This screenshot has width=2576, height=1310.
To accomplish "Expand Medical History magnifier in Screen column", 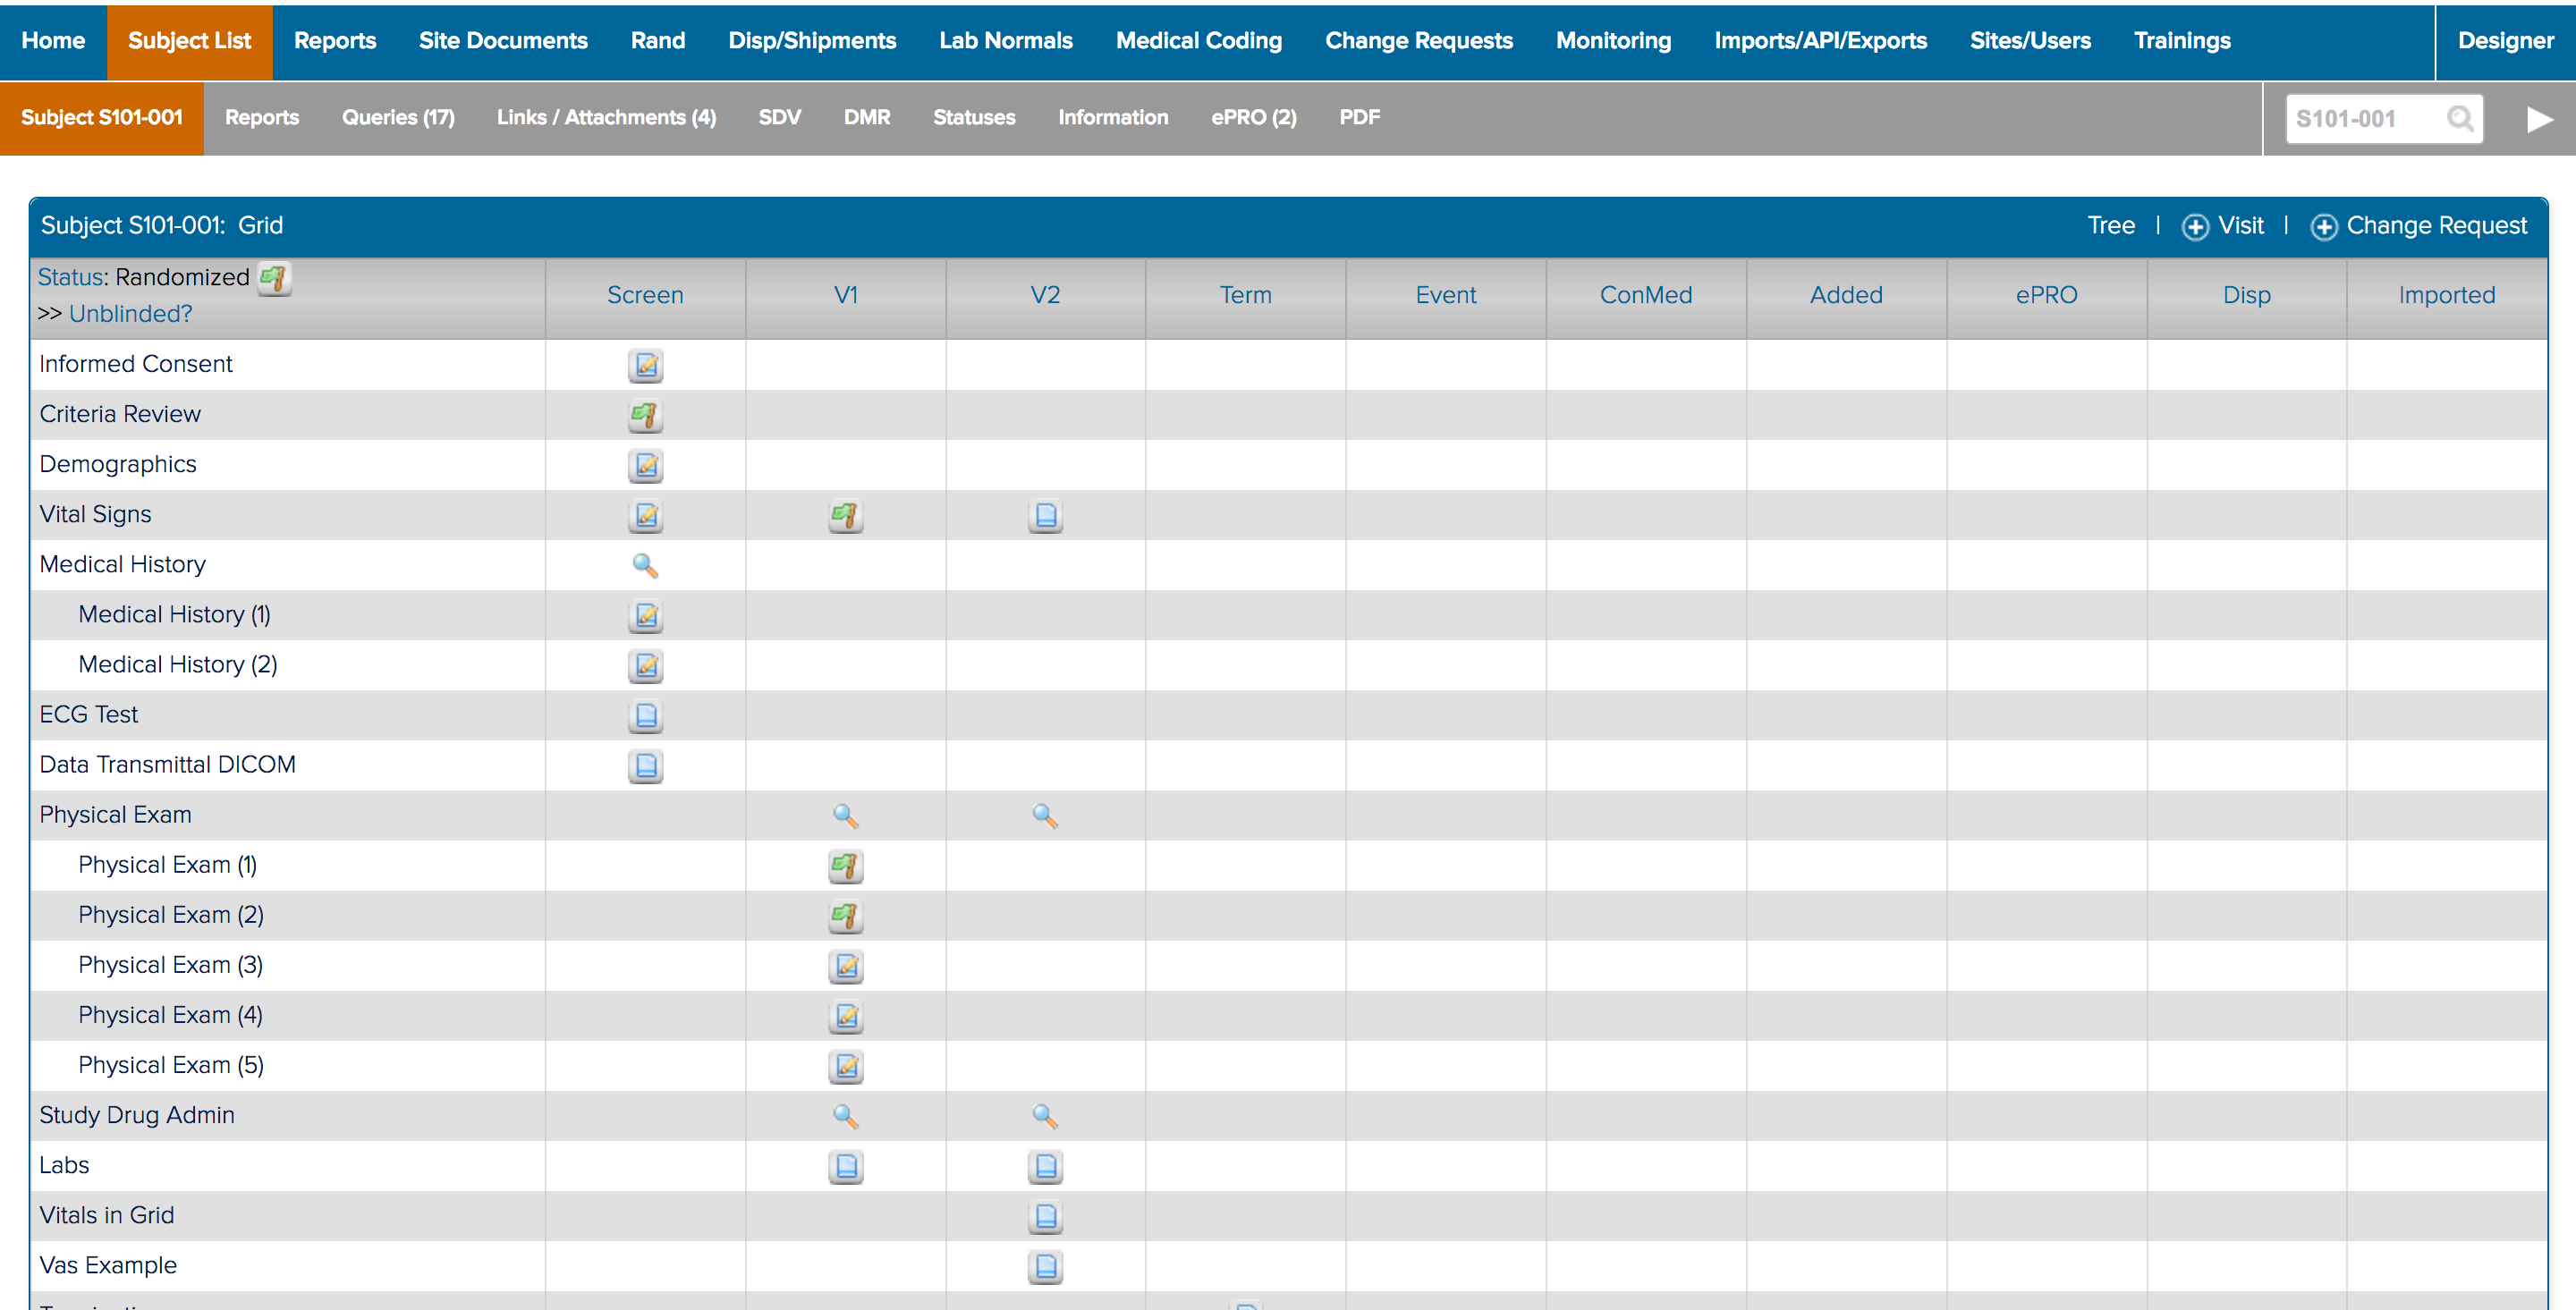I will click(645, 566).
